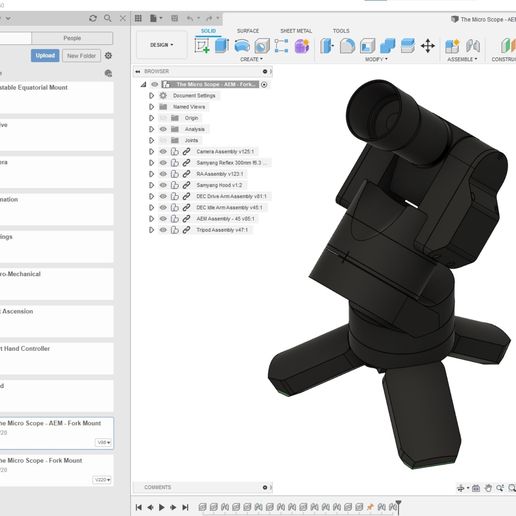
Task: Open the People tab in data panel
Action: coord(72,38)
